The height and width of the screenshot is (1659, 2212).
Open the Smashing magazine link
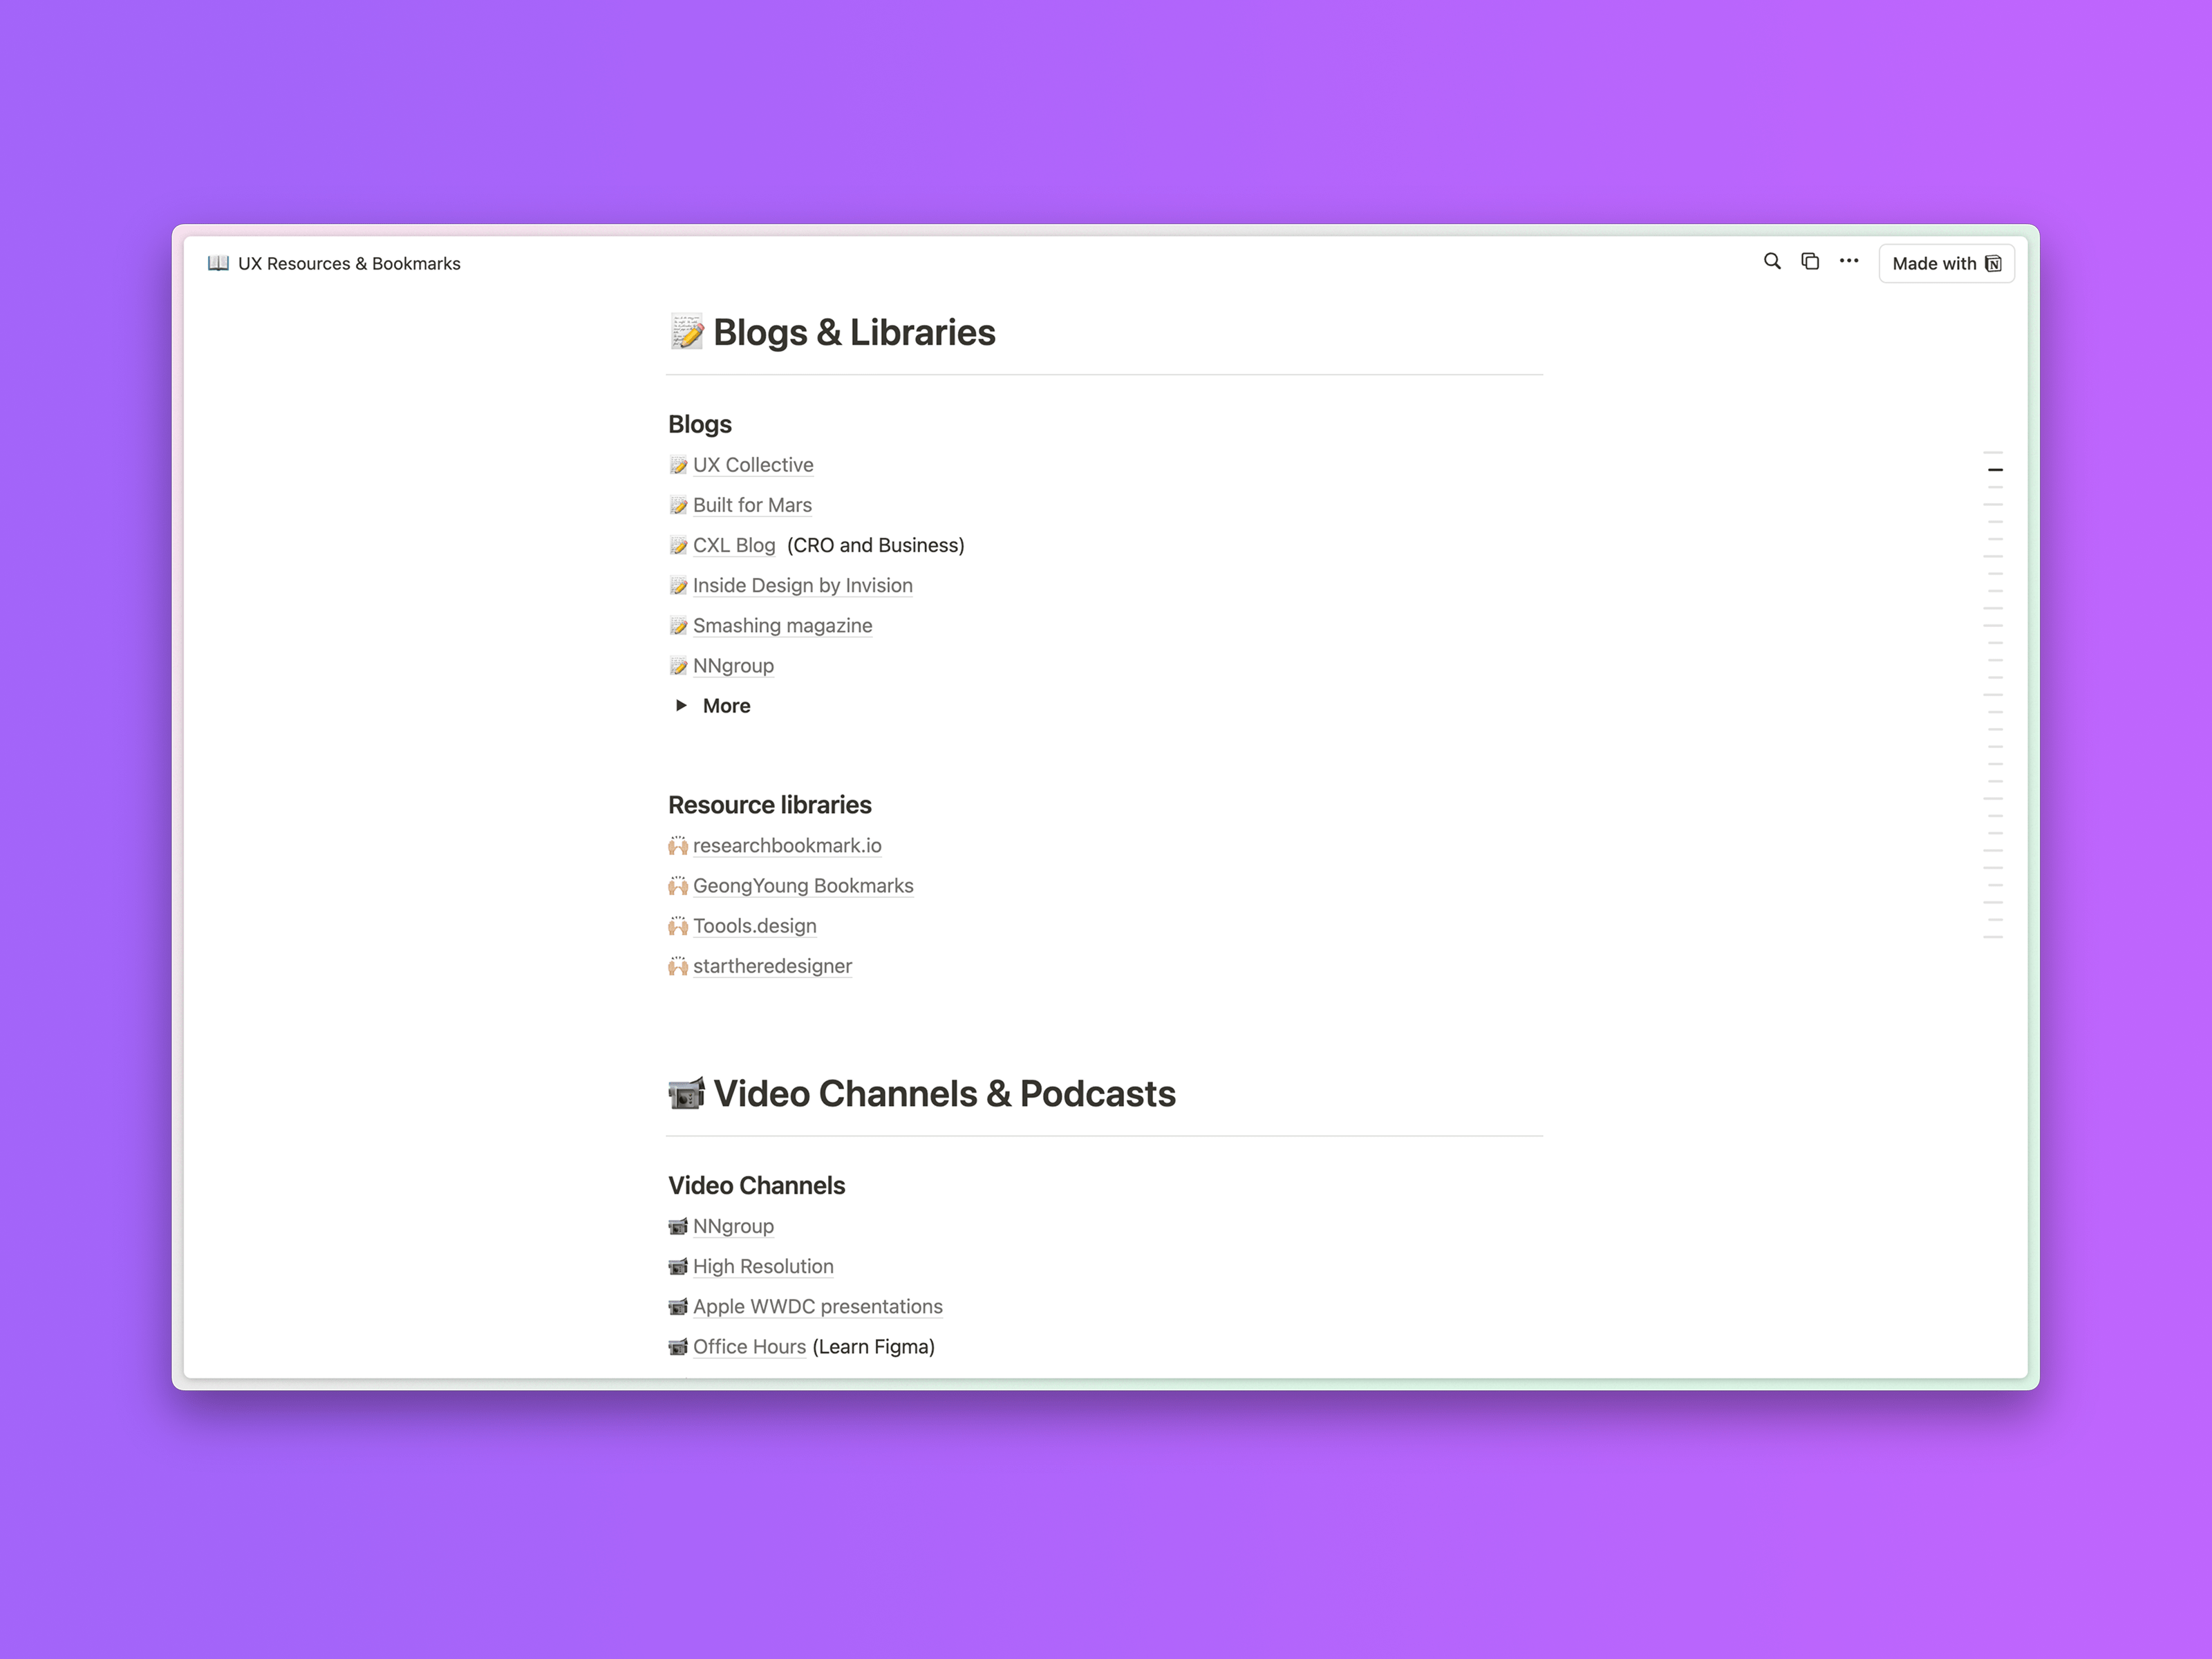(782, 625)
